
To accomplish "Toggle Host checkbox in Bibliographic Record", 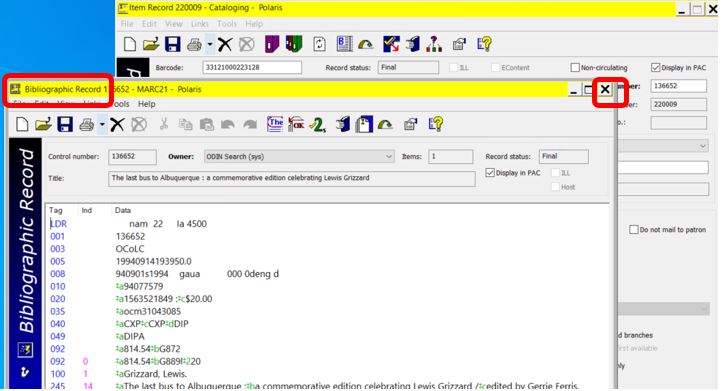I will tap(555, 187).
